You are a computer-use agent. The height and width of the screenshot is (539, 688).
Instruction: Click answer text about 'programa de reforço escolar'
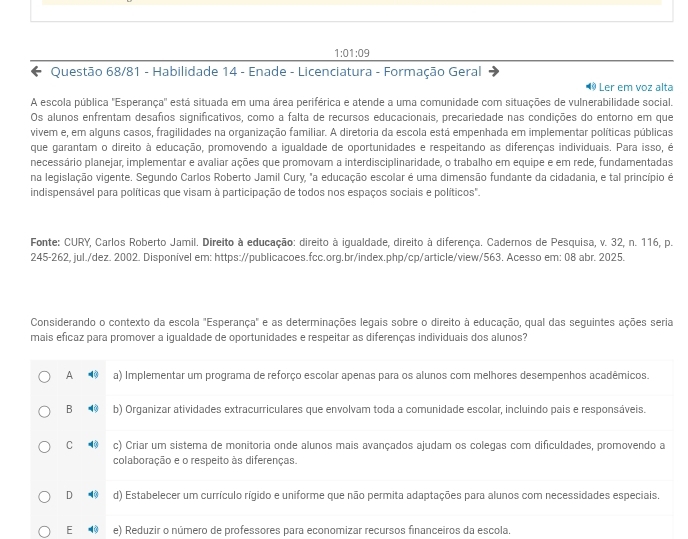(x=380, y=376)
